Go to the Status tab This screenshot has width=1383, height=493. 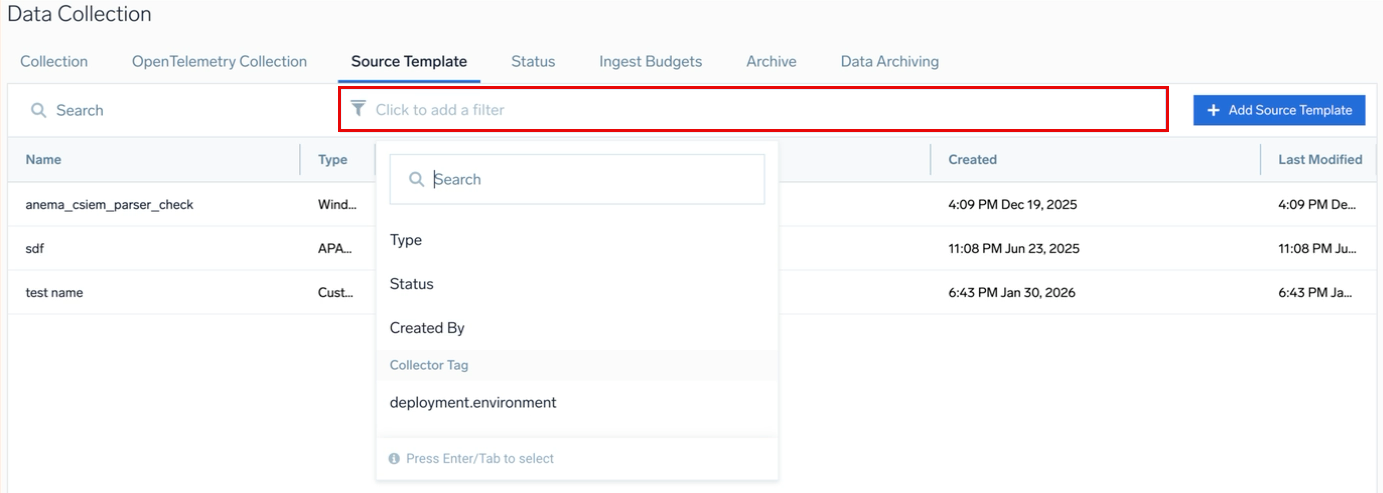coord(532,62)
